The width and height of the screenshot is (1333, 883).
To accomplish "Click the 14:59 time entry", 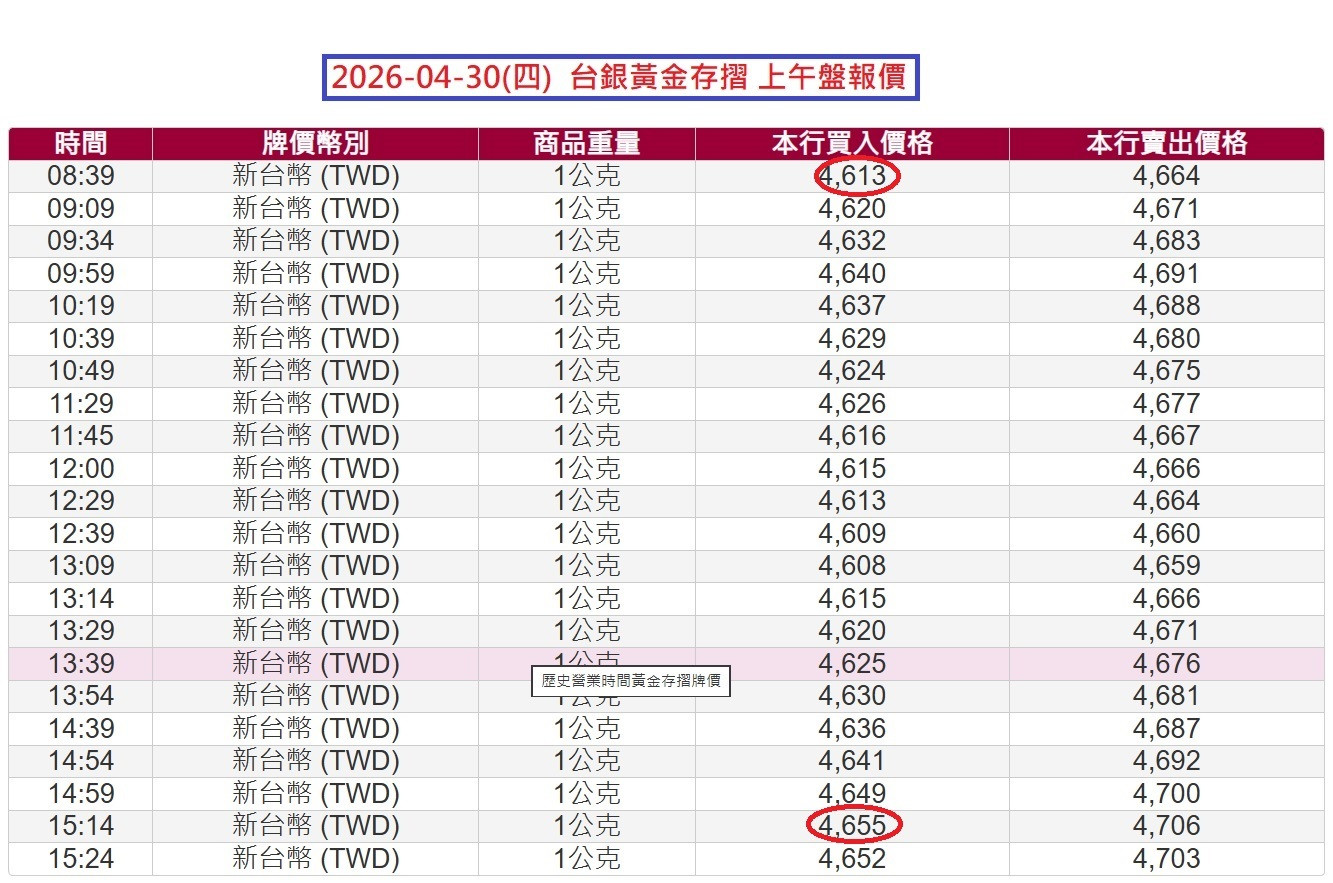I will (79, 793).
